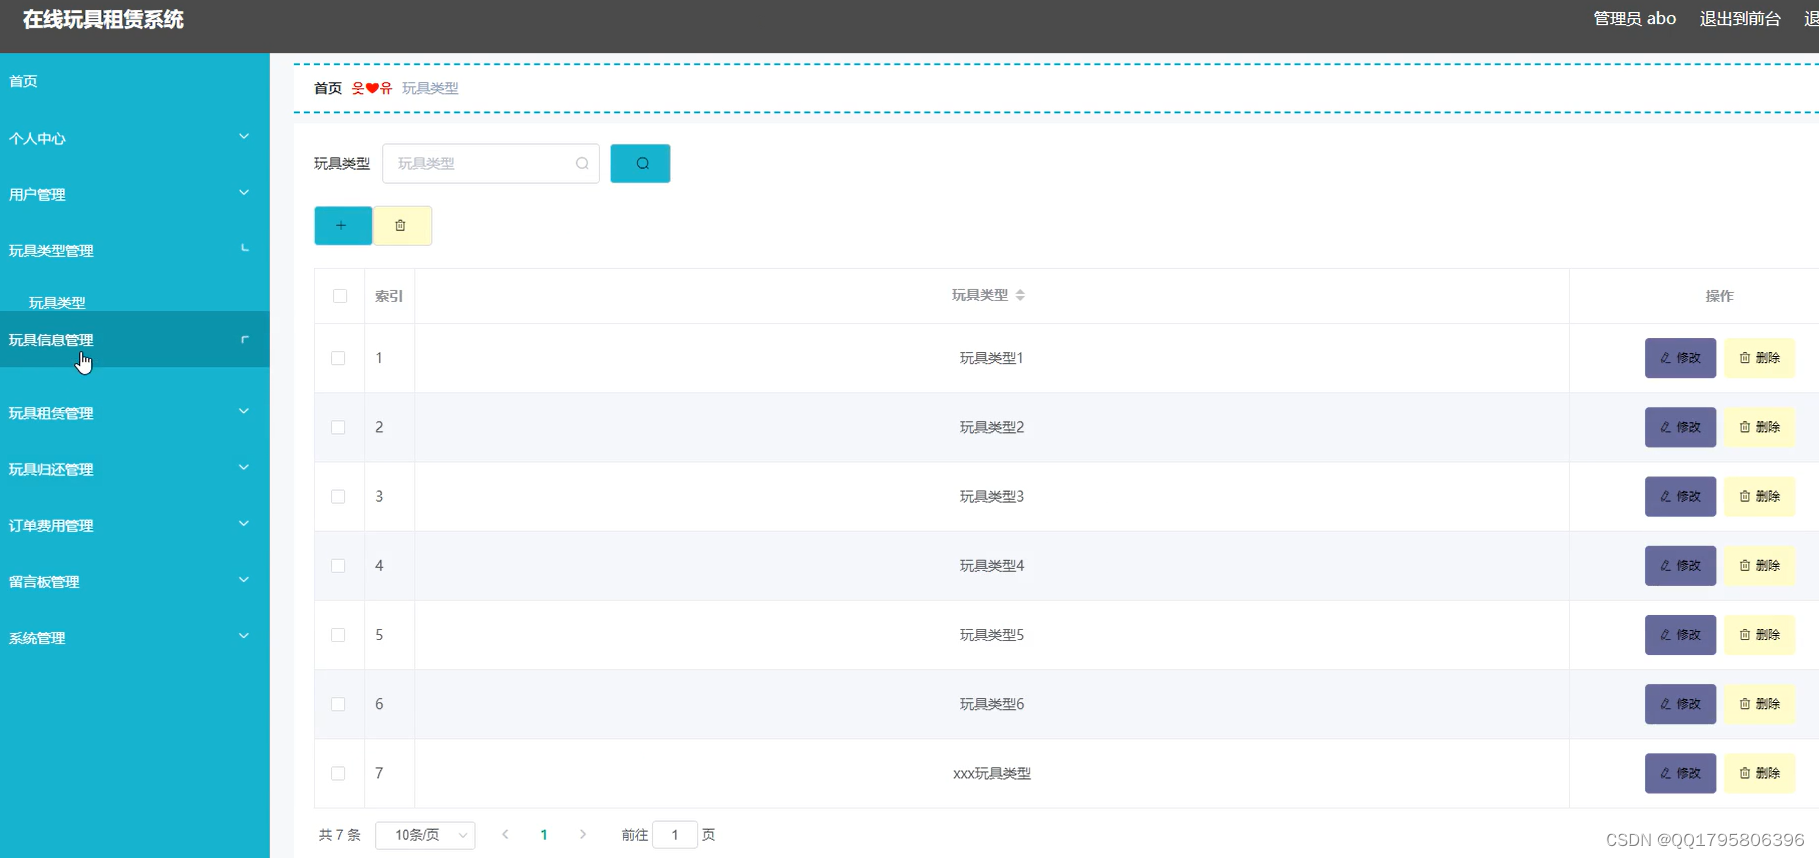The width and height of the screenshot is (1819, 858).
Task: Check the box for row 玩具类型3
Action: (338, 496)
